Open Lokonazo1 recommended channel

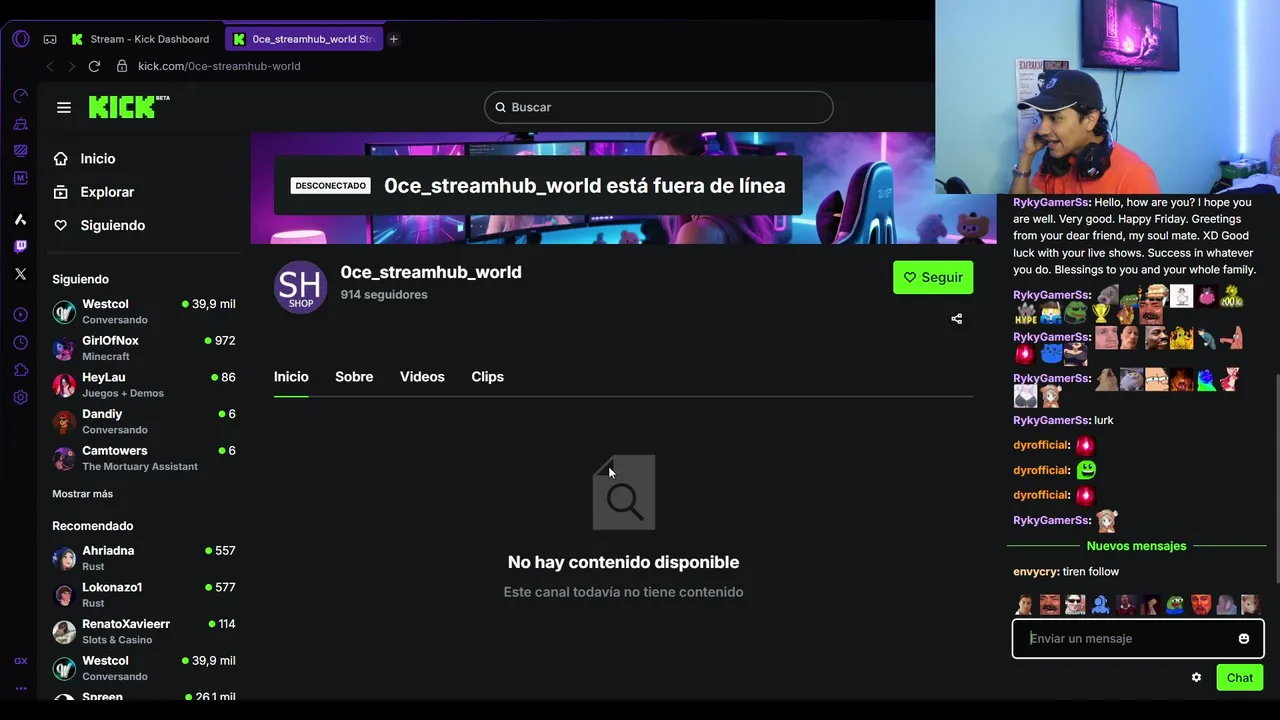tap(144, 595)
